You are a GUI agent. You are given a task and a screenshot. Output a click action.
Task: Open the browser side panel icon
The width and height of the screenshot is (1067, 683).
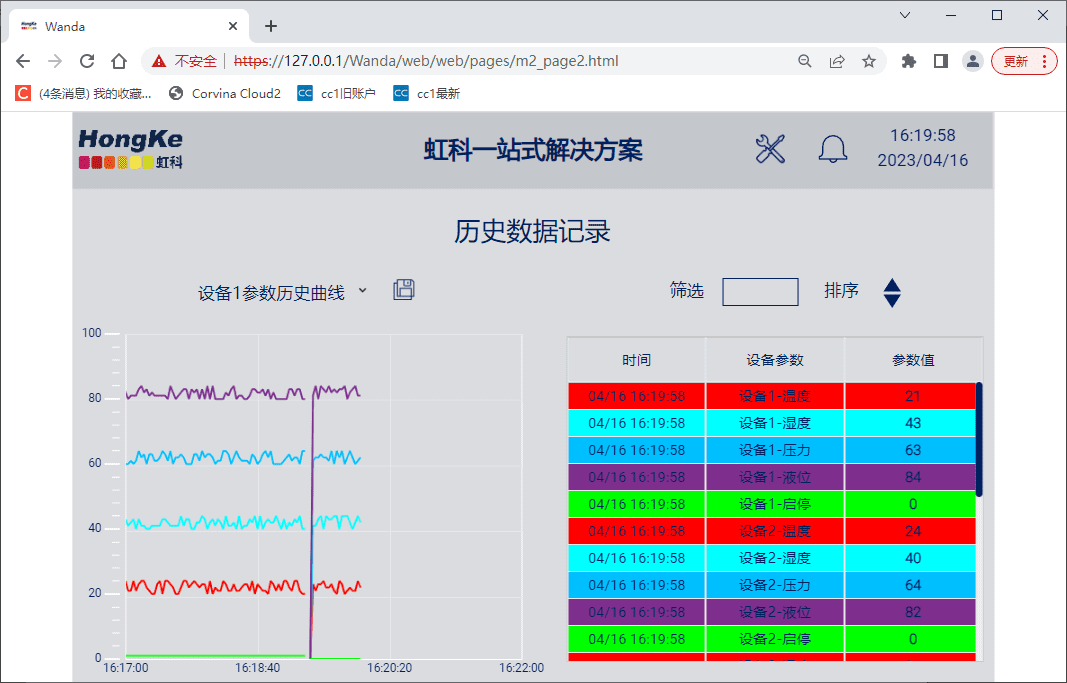[940, 61]
